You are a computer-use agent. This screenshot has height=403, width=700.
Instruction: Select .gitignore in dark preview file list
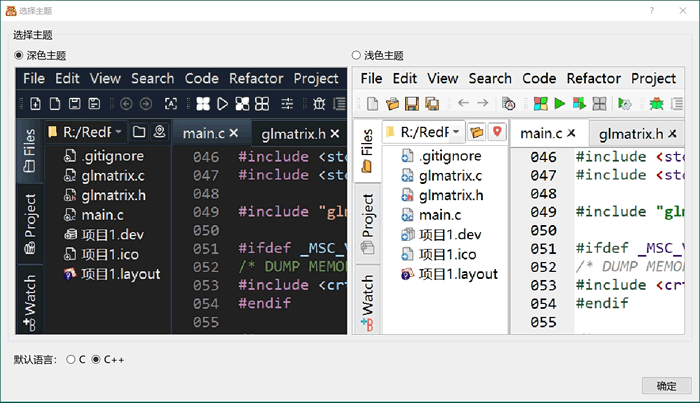click(x=113, y=156)
